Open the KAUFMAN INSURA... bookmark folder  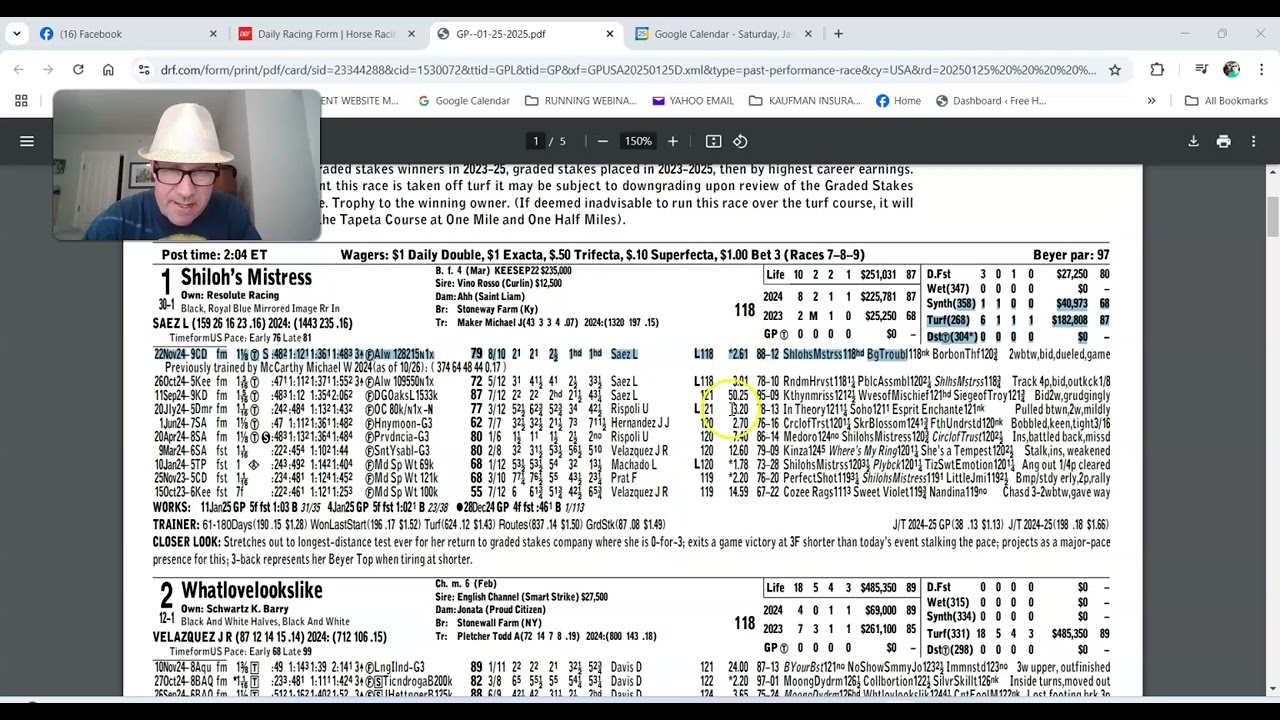coord(804,101)
